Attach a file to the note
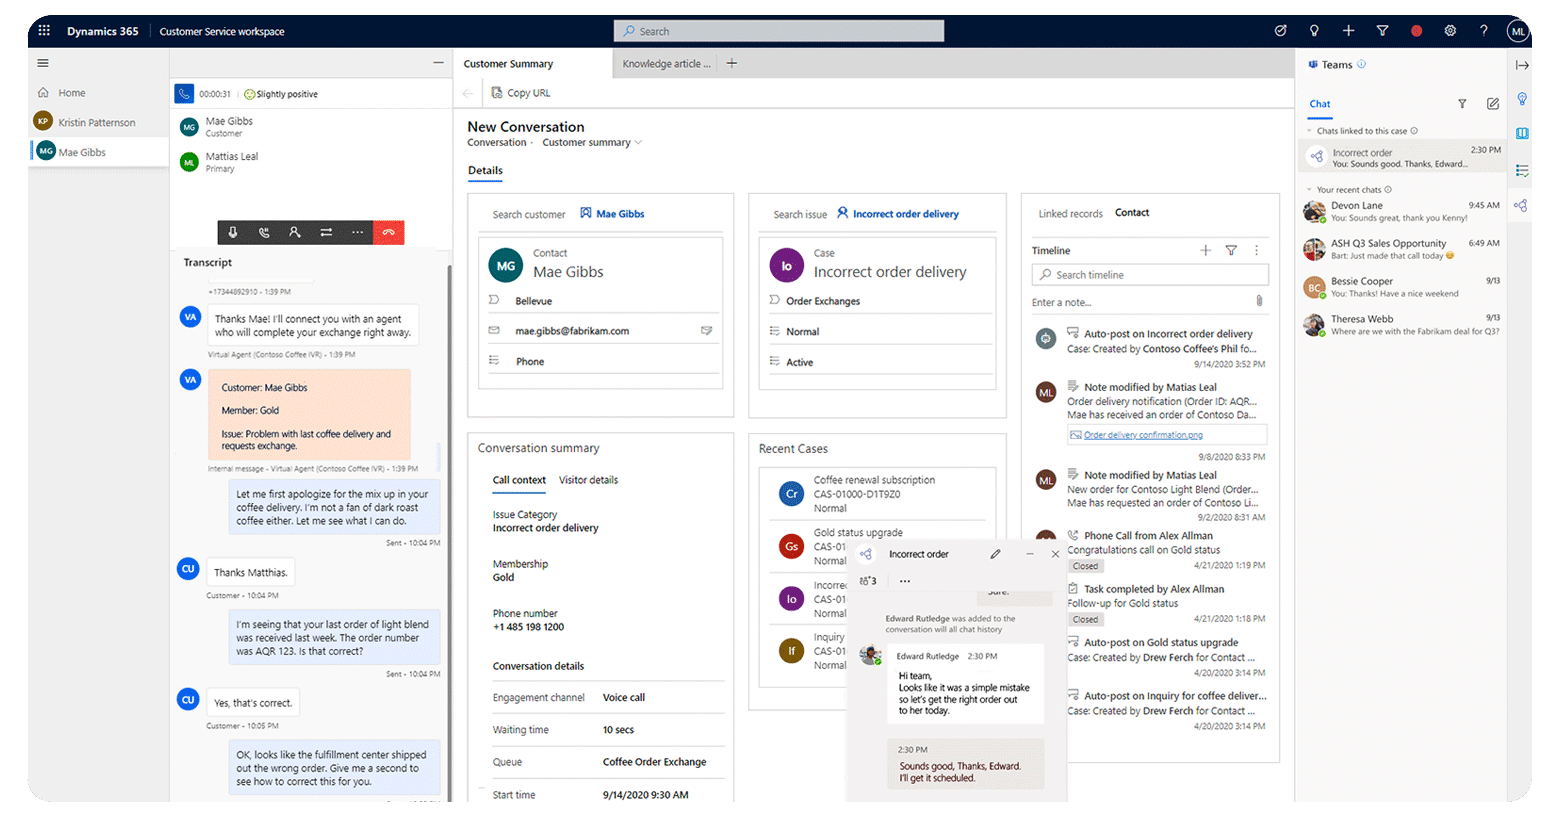1562x816 pixels. pyautogui.click(x=1259, y=301)
